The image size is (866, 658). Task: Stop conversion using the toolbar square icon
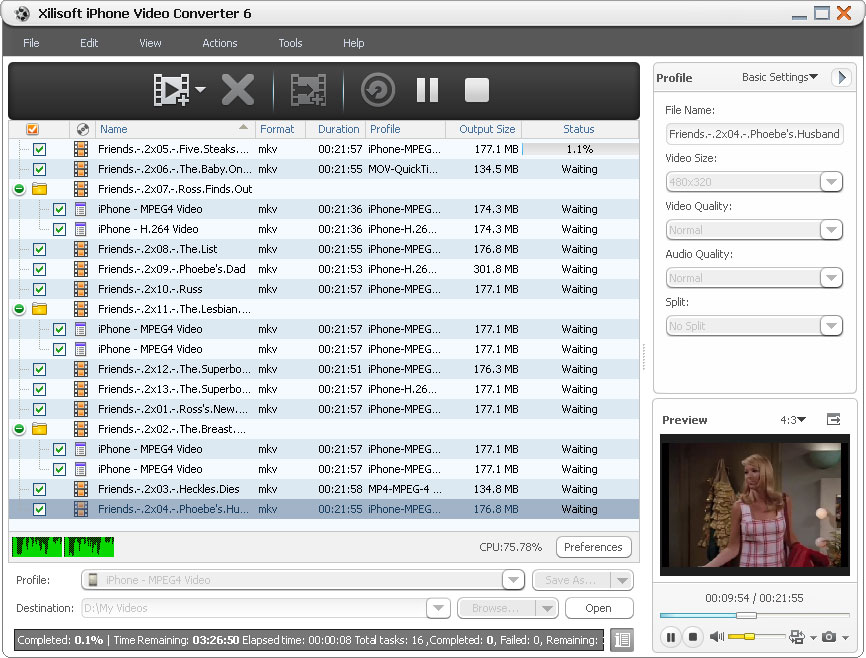[x=477, y=91]
